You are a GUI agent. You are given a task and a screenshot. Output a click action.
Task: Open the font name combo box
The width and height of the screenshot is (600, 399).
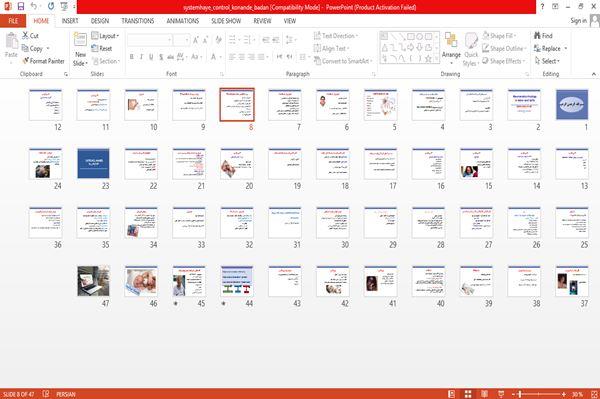coord(149,40)
